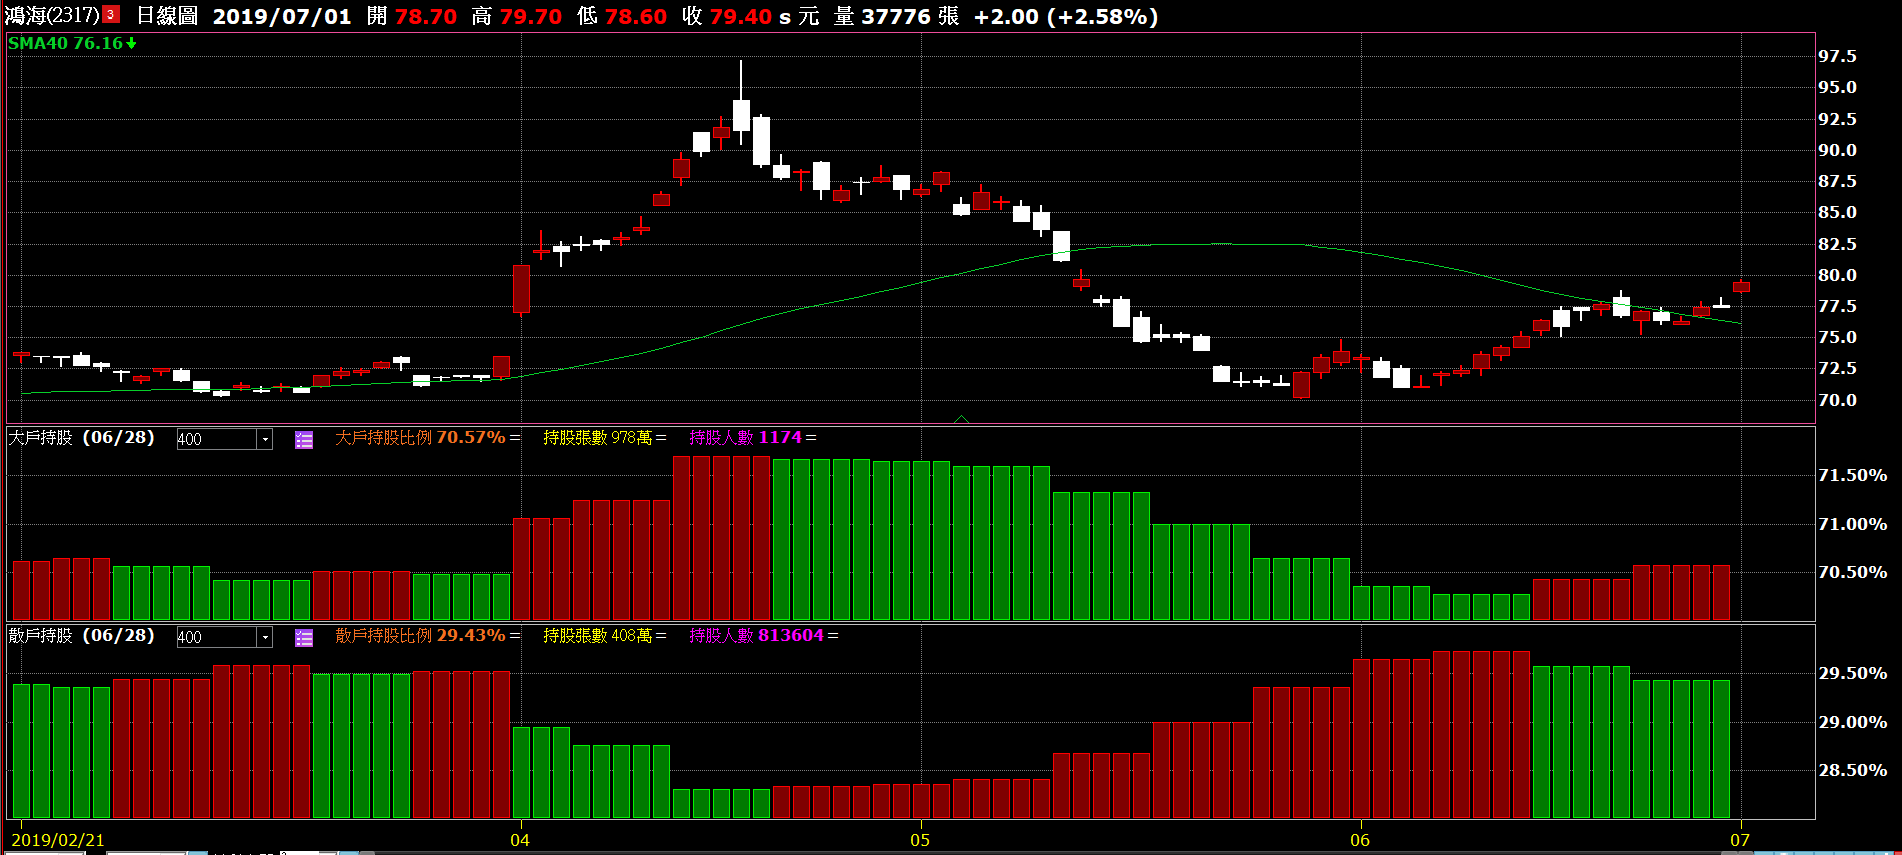Click the purple list icon in 散戶持股 panel

coord(304,638)
